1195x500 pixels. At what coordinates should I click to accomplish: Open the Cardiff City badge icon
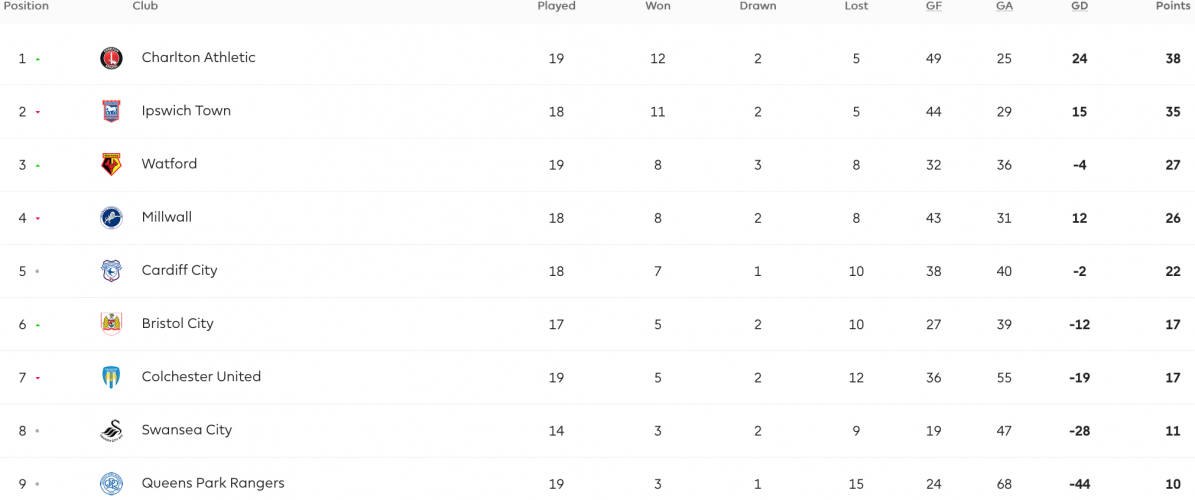tap(111, 271)
